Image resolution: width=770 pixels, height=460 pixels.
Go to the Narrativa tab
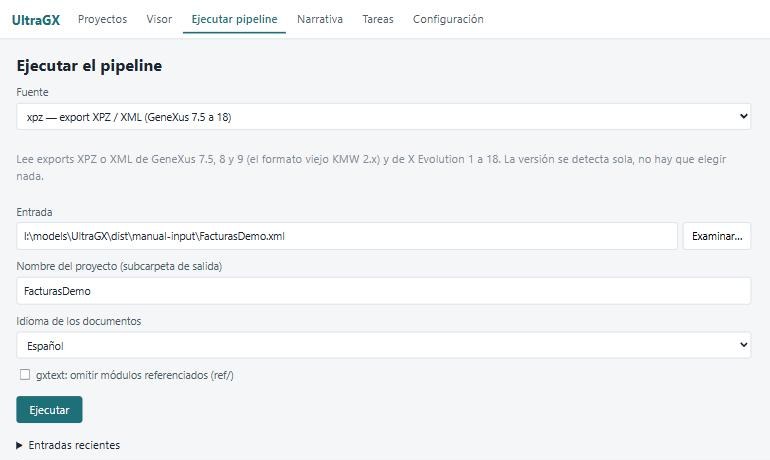(320, 19)
